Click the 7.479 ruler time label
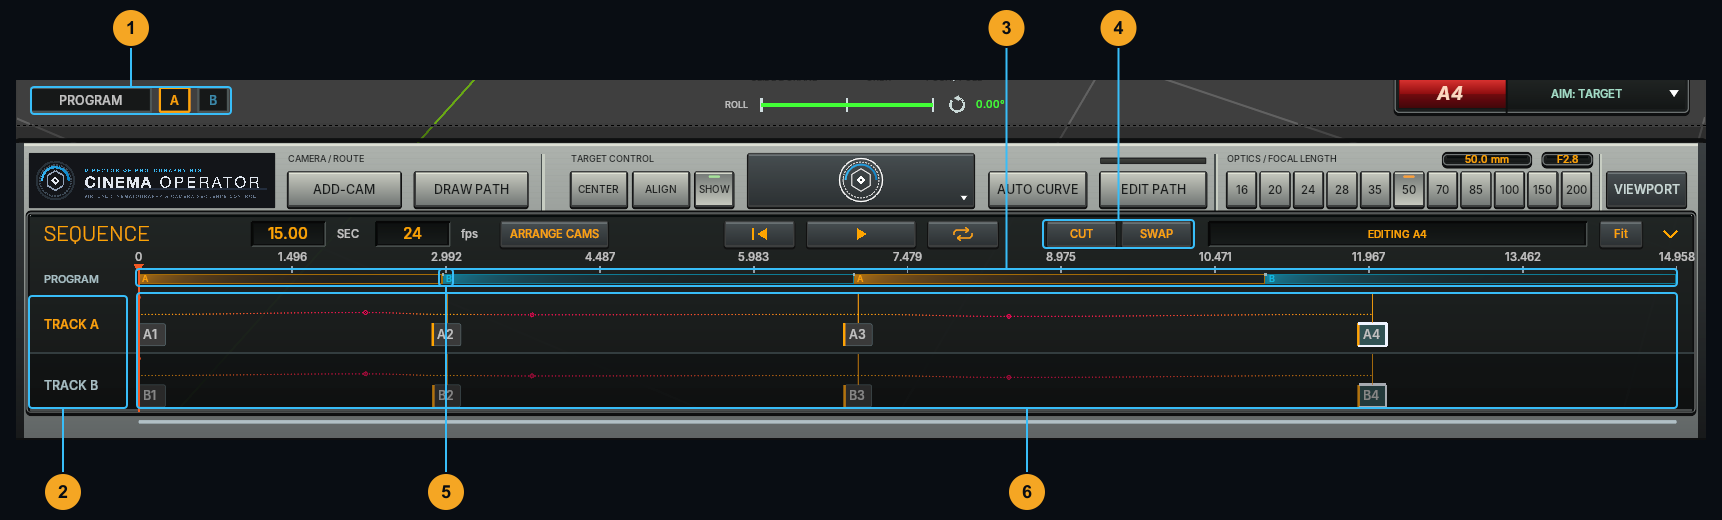This screenshot has width=1722, height=520. coord(907,257)
